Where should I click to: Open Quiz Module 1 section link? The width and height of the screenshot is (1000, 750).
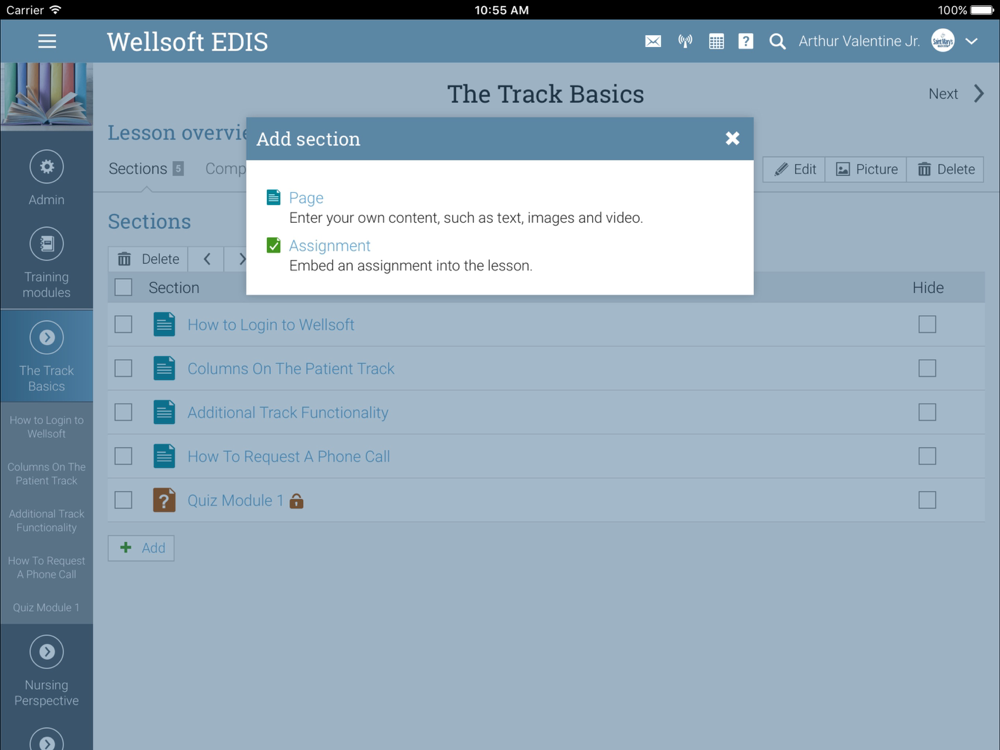click(235, 501)
